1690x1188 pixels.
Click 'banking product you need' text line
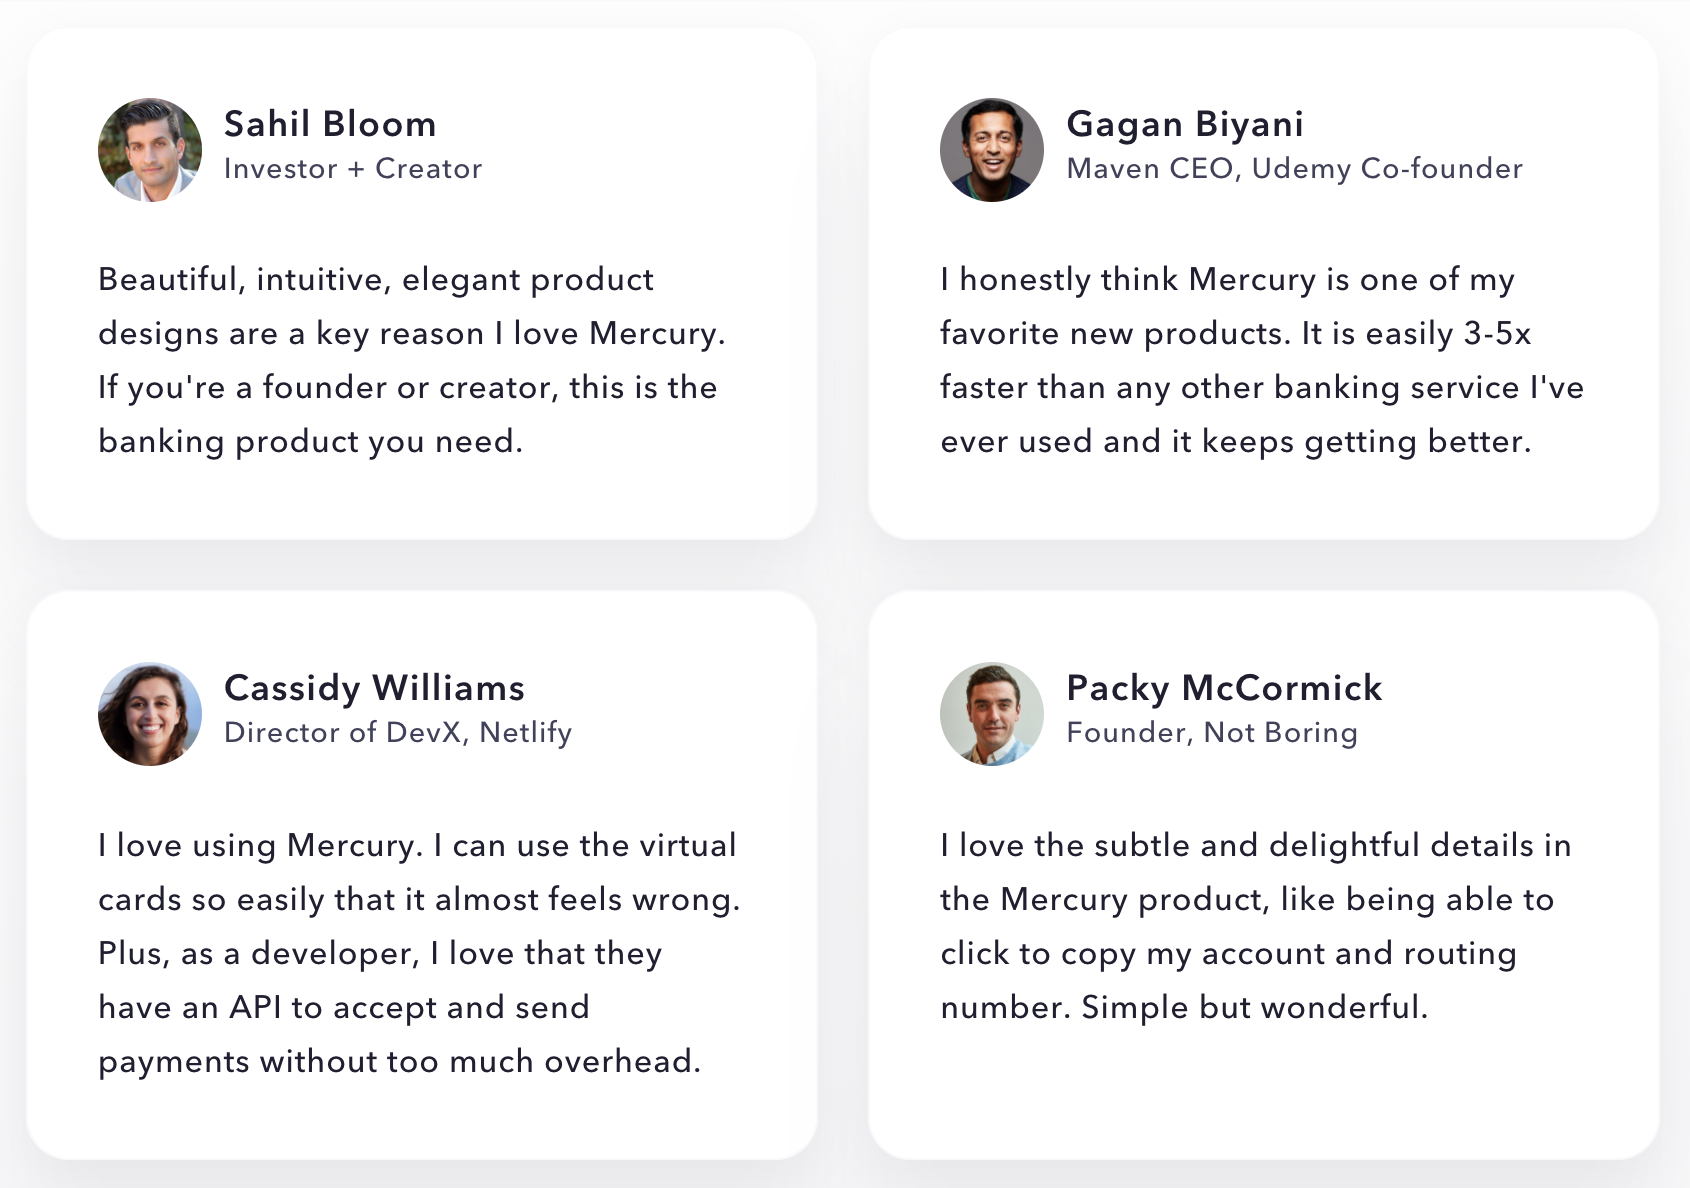click(310, 442)
